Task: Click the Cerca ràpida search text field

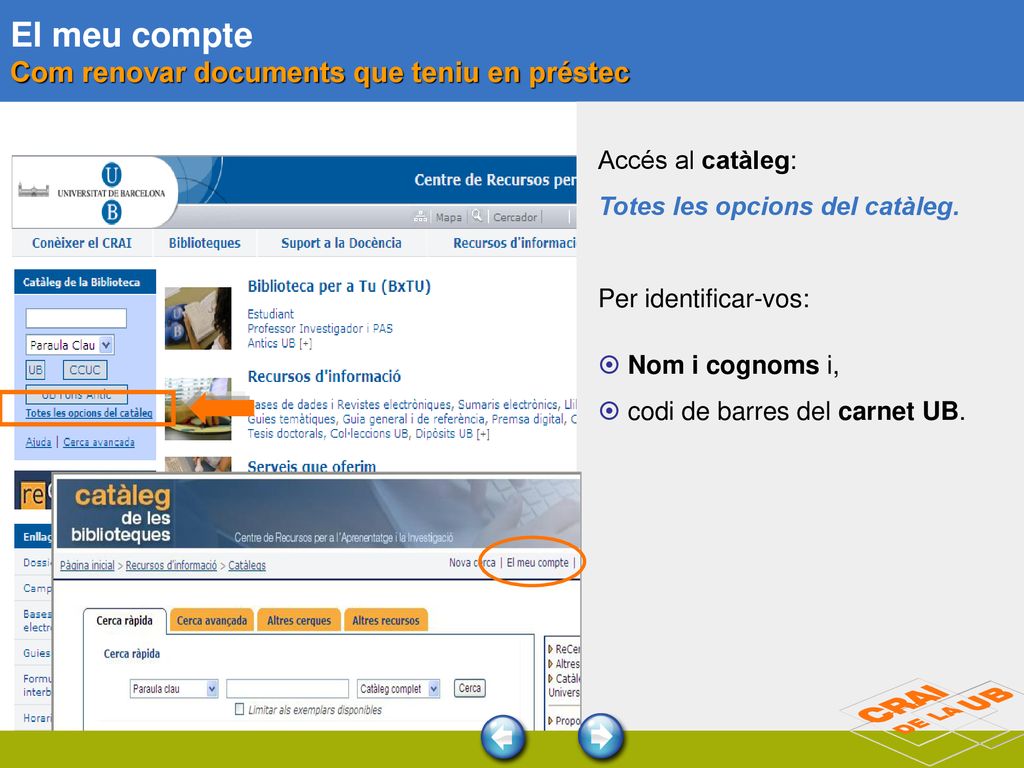Action: tap(287, 688)
